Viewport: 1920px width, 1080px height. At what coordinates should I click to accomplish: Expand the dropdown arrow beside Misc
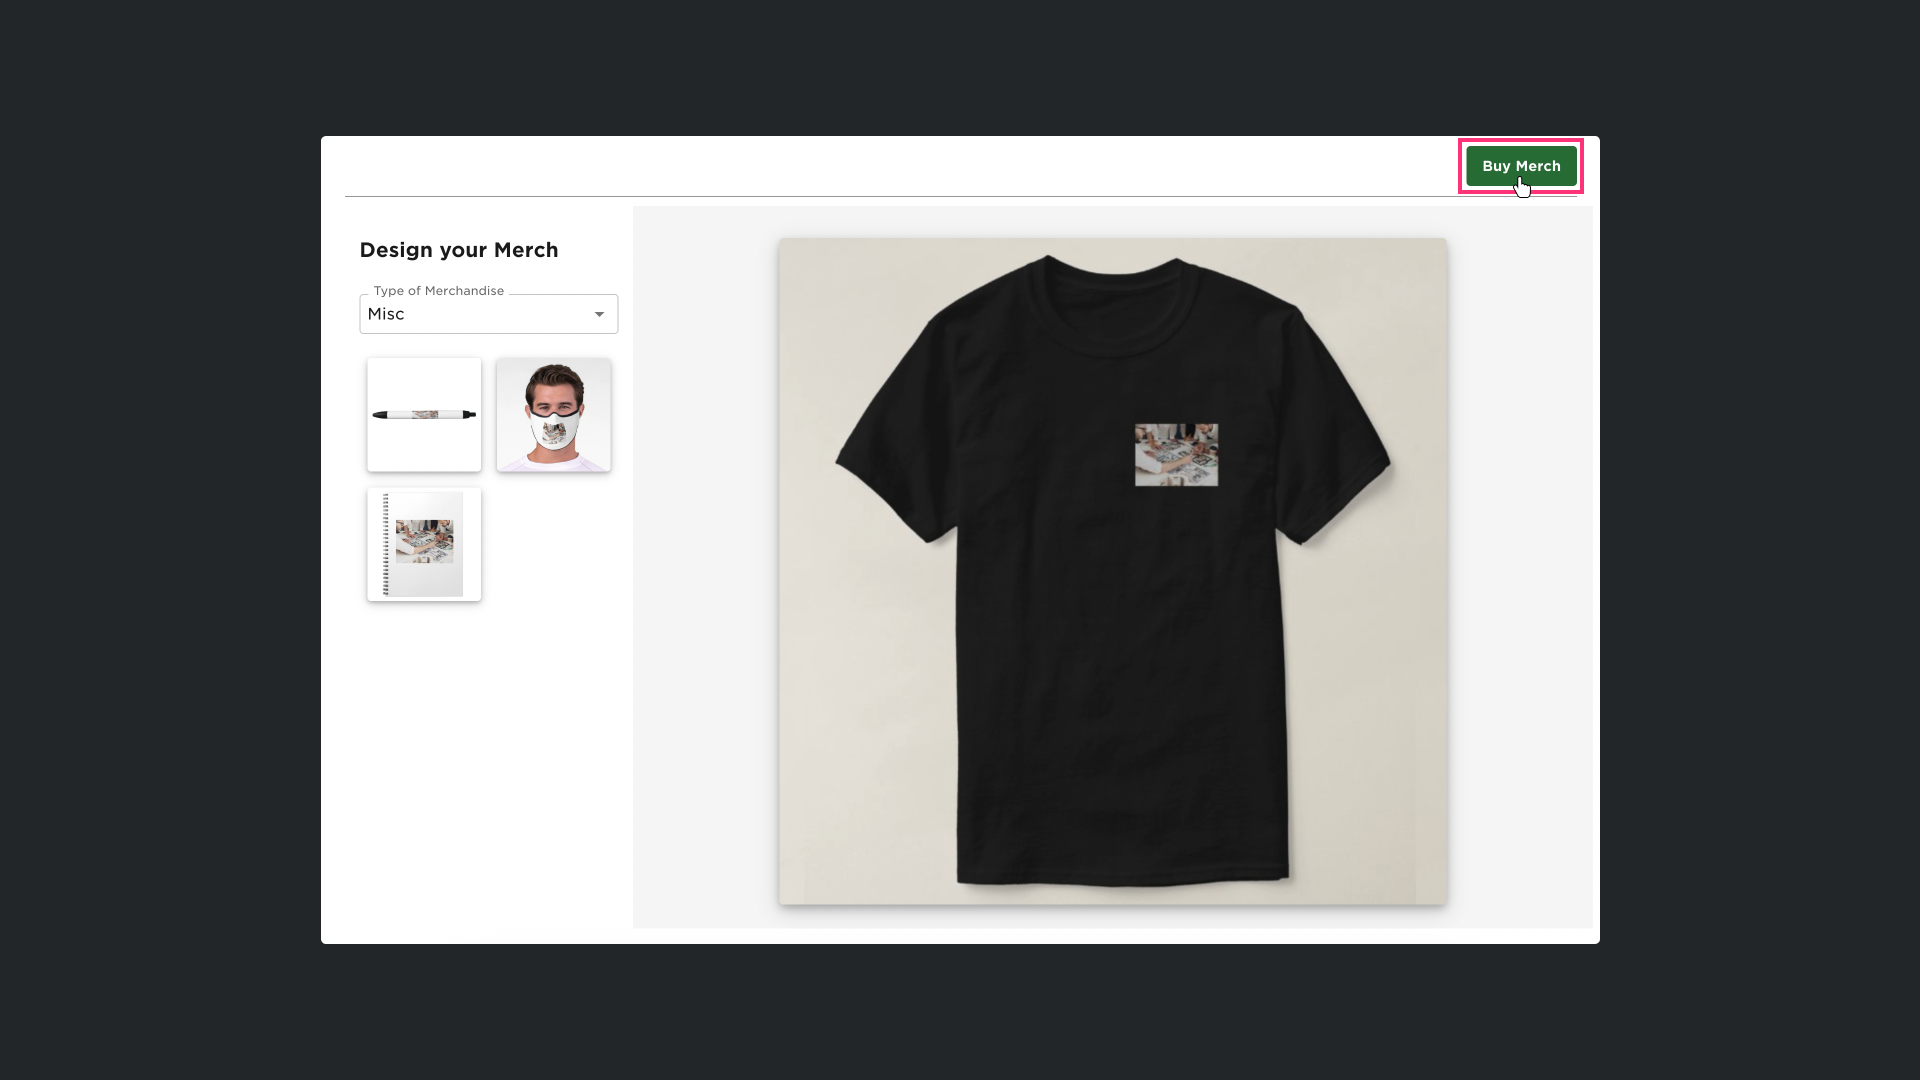pos(599,314)
